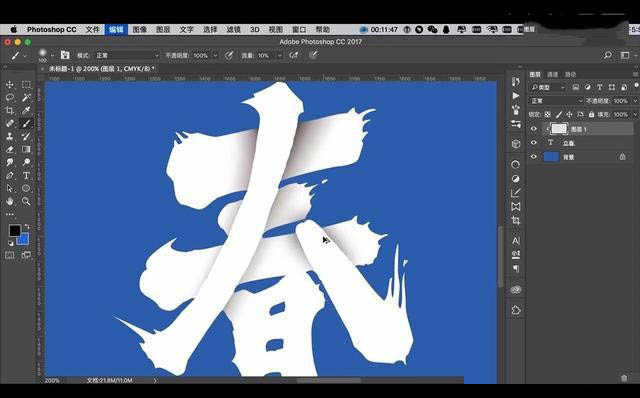Screen dimensions: 640x398
Task: Hide the 背景 background layer
Action: click(x=533, y=157)
